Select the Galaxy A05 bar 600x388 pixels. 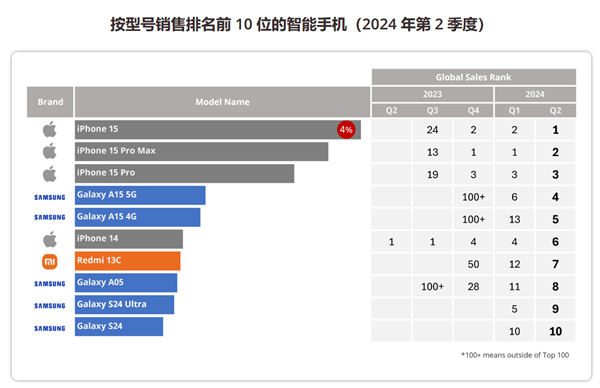click(x=126, y=283)
